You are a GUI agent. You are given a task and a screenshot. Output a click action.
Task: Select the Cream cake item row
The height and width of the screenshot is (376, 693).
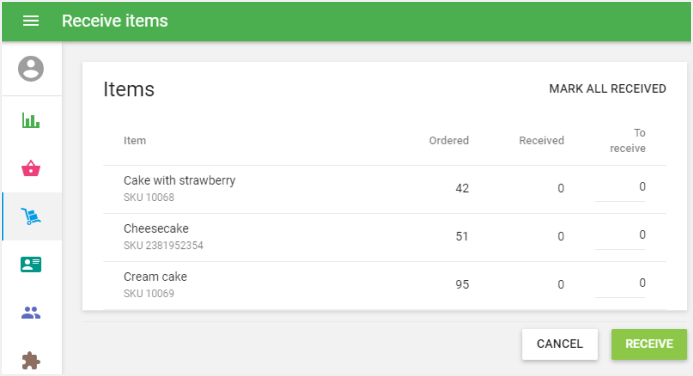click(385, 285)
